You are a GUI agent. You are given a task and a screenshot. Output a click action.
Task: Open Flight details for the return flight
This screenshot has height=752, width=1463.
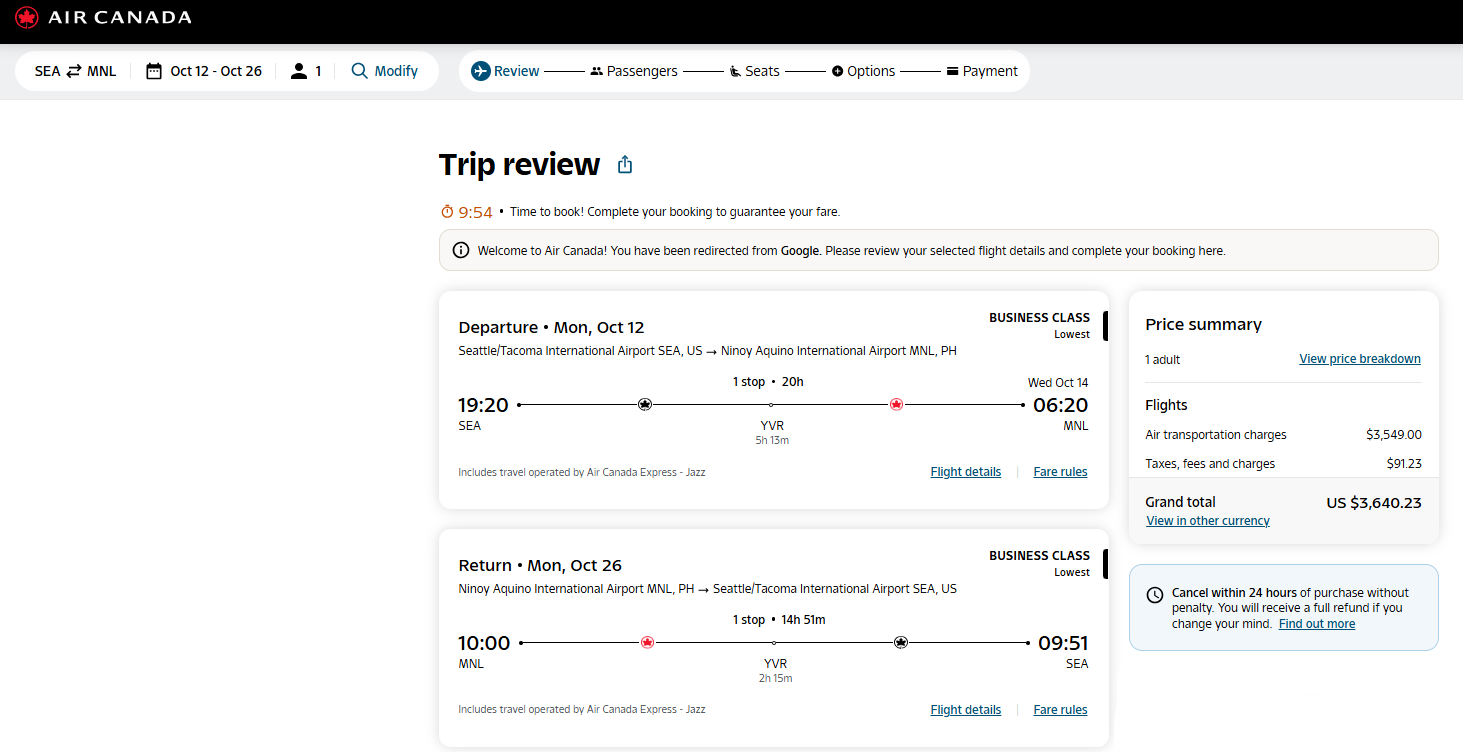pyautogui.click(x=966, y=710)
